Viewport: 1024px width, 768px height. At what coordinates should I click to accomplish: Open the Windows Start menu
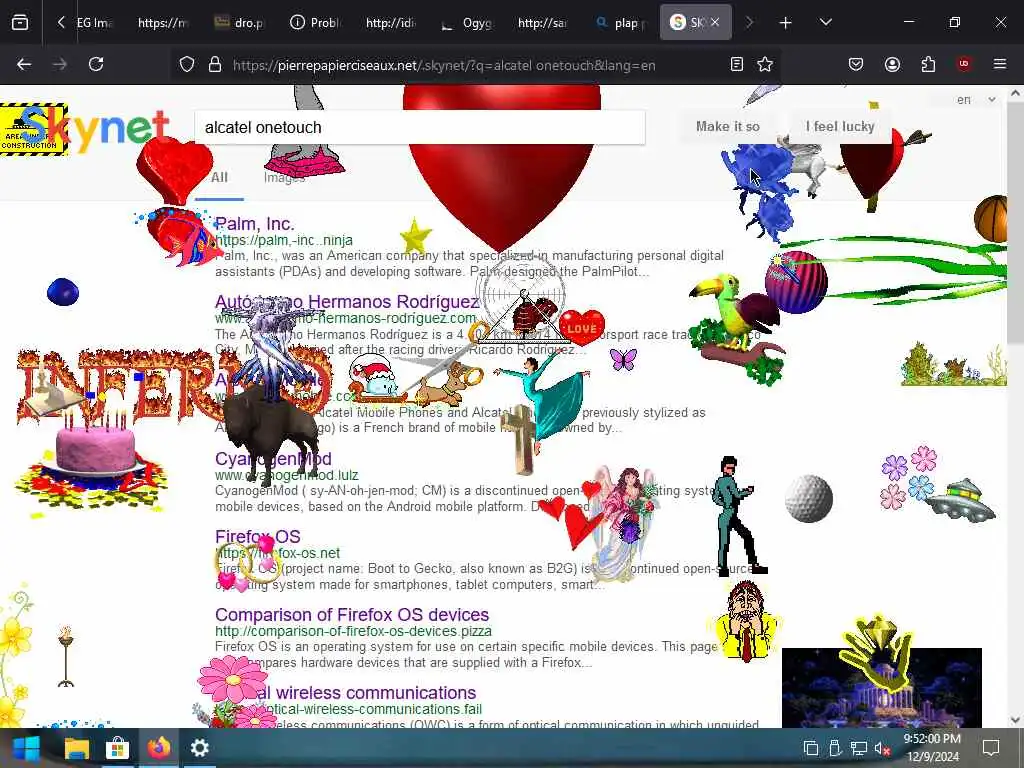[26, 748]
